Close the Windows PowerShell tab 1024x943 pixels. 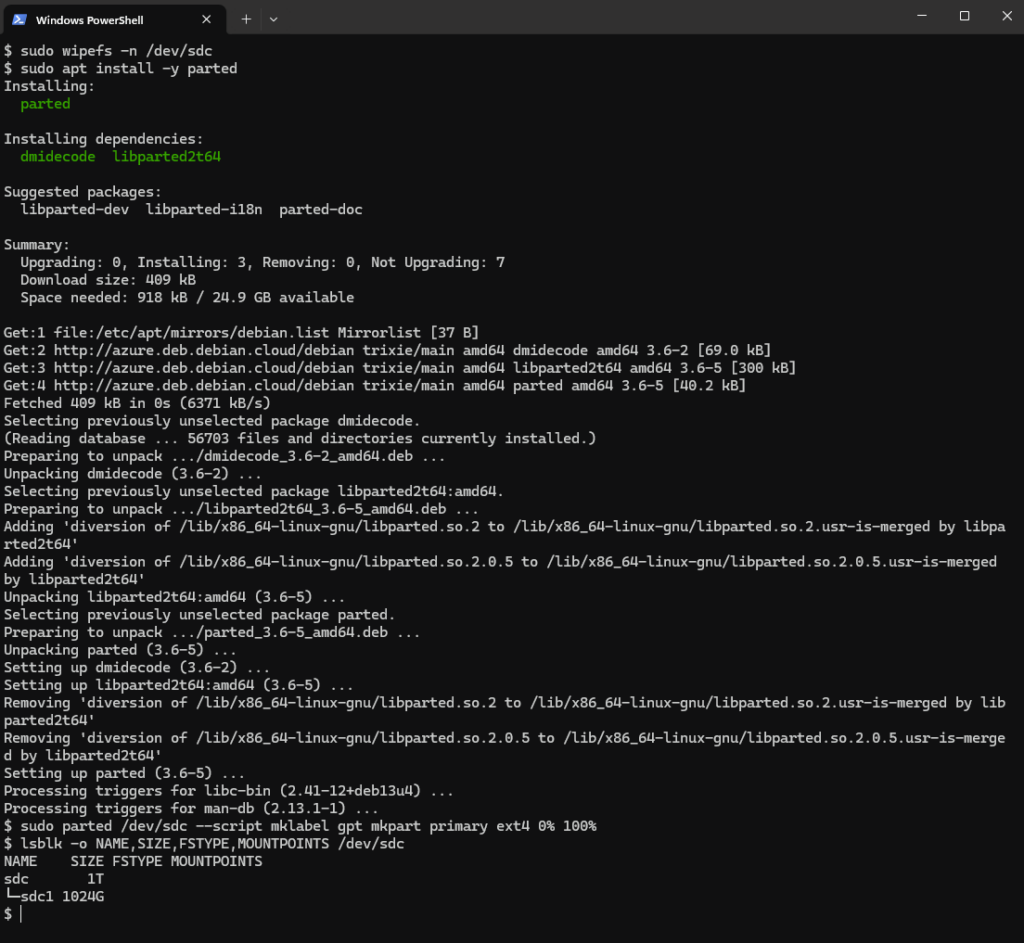(x=206, y=20)
